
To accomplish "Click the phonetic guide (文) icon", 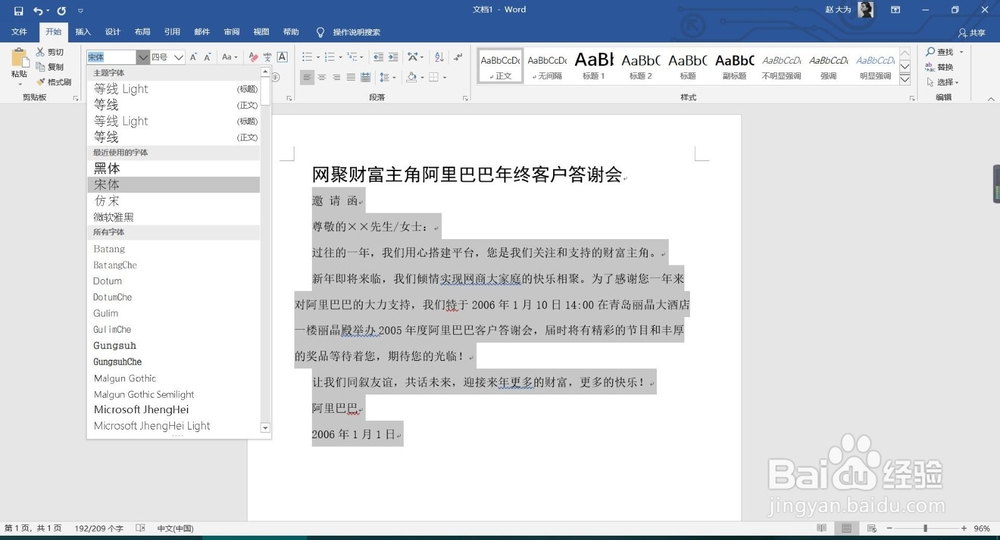I will [267, 57].
